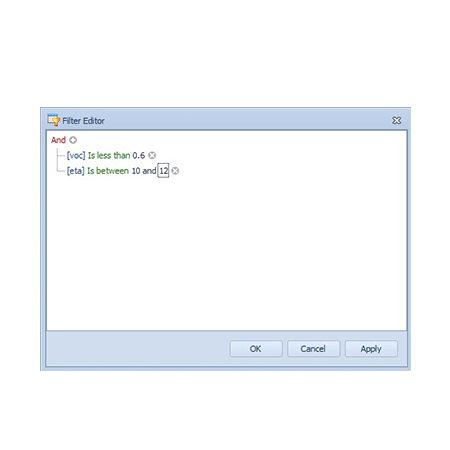Viewport: 450px width, 450px height.
Task: Select the [eta] field name
Action: click(x=76, y=171)
